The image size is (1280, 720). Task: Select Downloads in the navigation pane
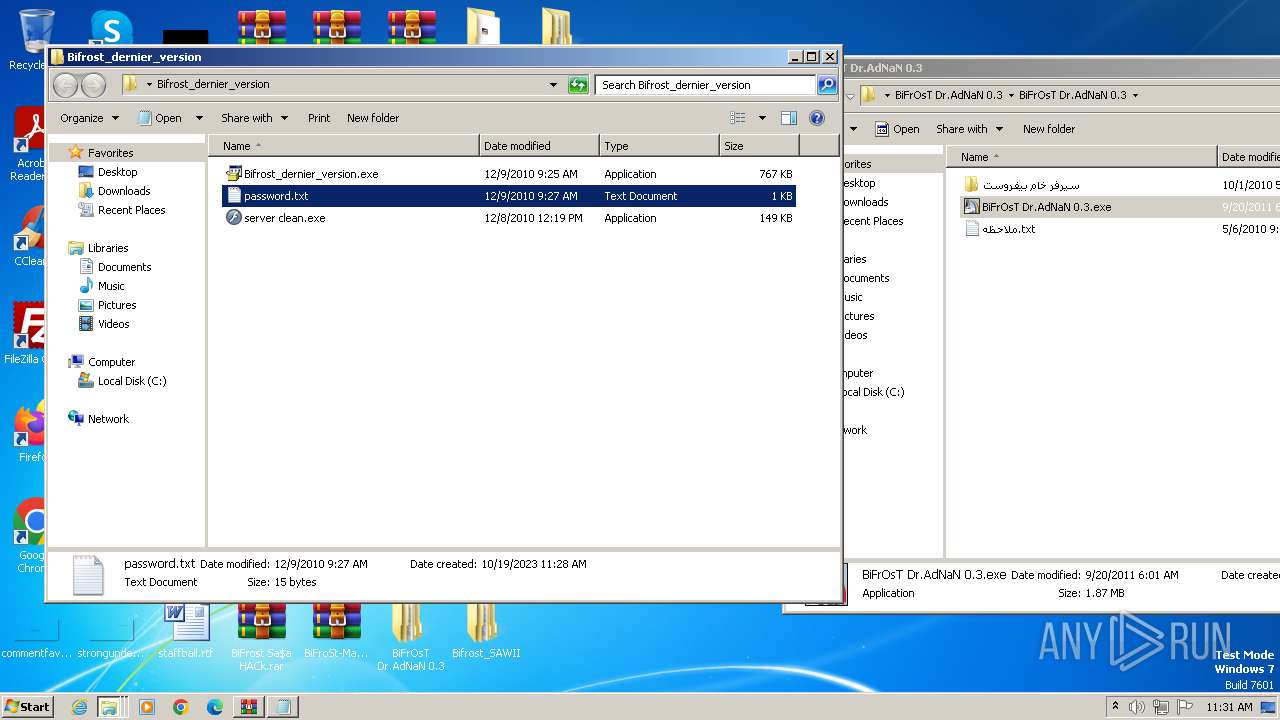click(124, 191)
